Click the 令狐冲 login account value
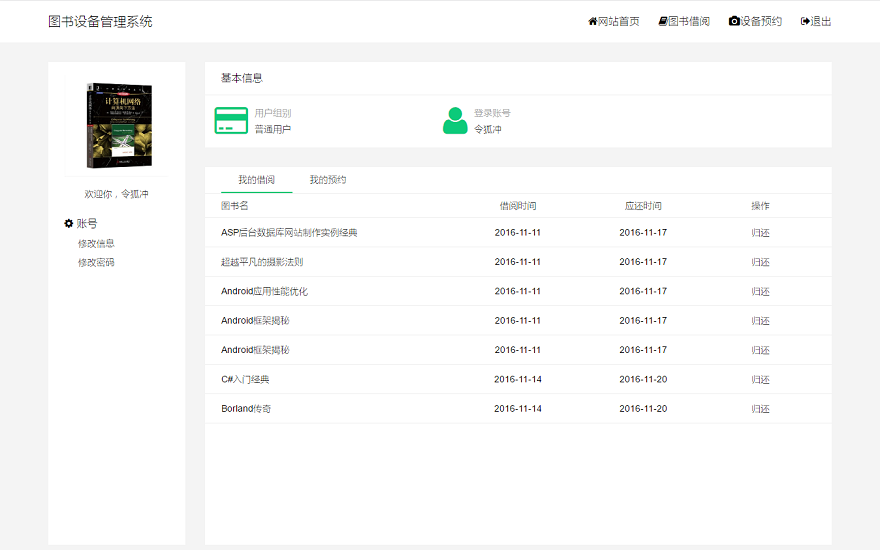Viewport: 880px width, 550px height. coord(488,130)
